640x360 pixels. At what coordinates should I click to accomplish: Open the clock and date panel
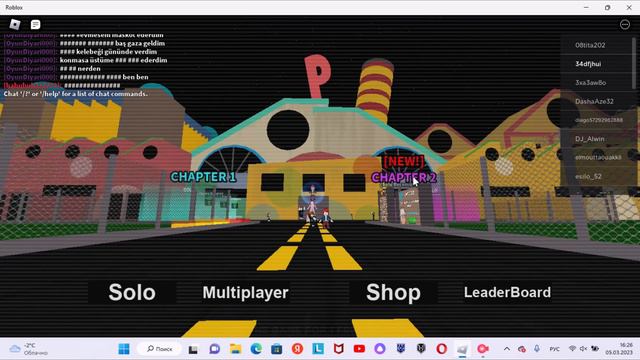tap(620, 349)
